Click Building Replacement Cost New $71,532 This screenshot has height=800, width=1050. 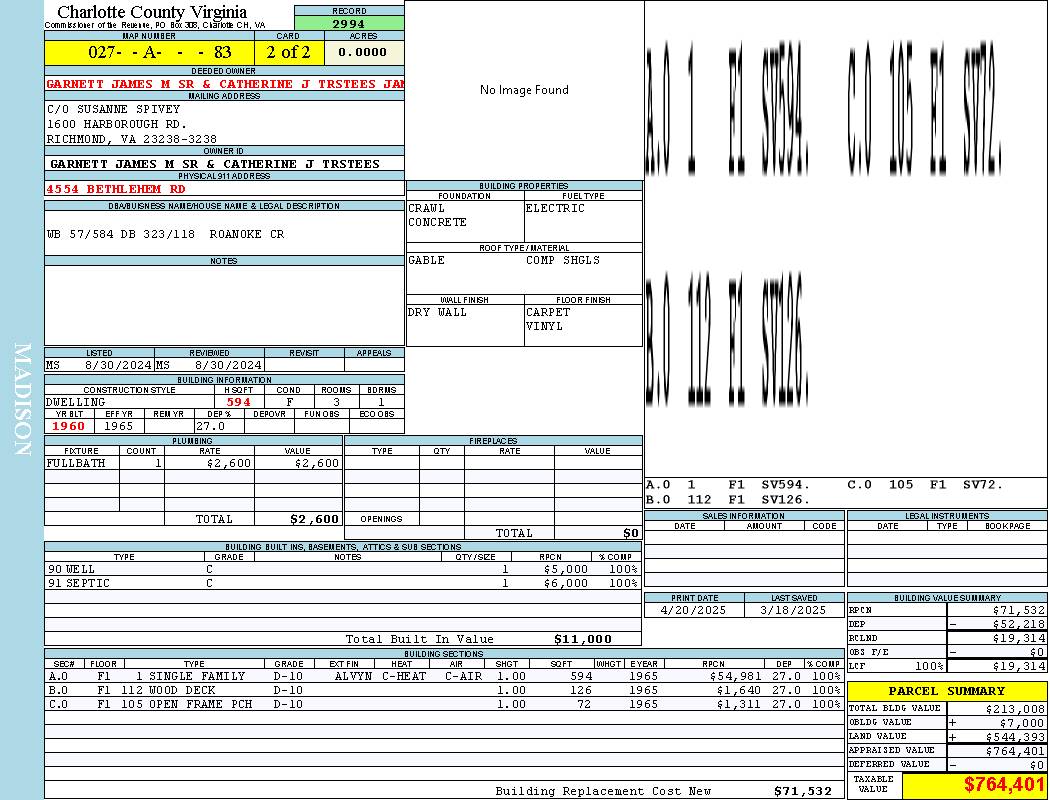pyautogui.click(x=802, y=791)
